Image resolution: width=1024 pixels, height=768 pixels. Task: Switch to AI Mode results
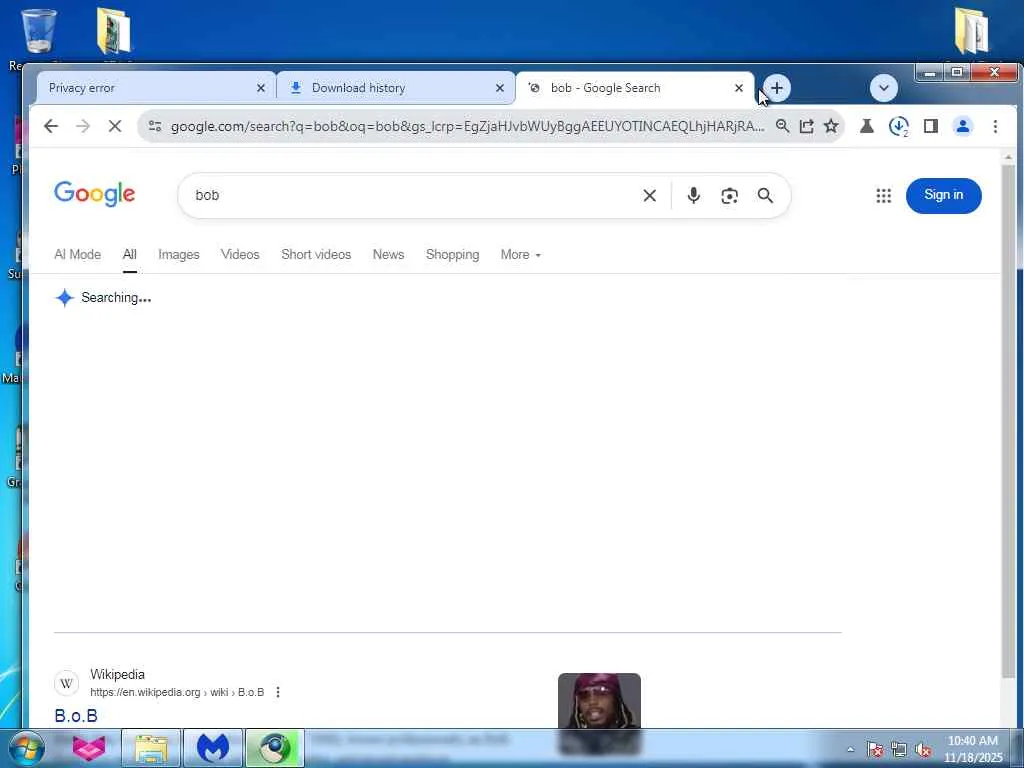[77, 255]
